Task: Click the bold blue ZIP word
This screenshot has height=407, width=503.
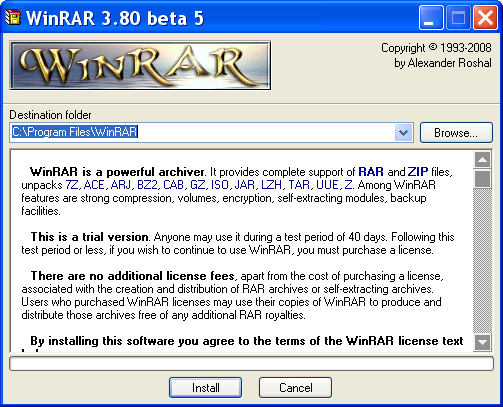Action: tap(418, 172)
